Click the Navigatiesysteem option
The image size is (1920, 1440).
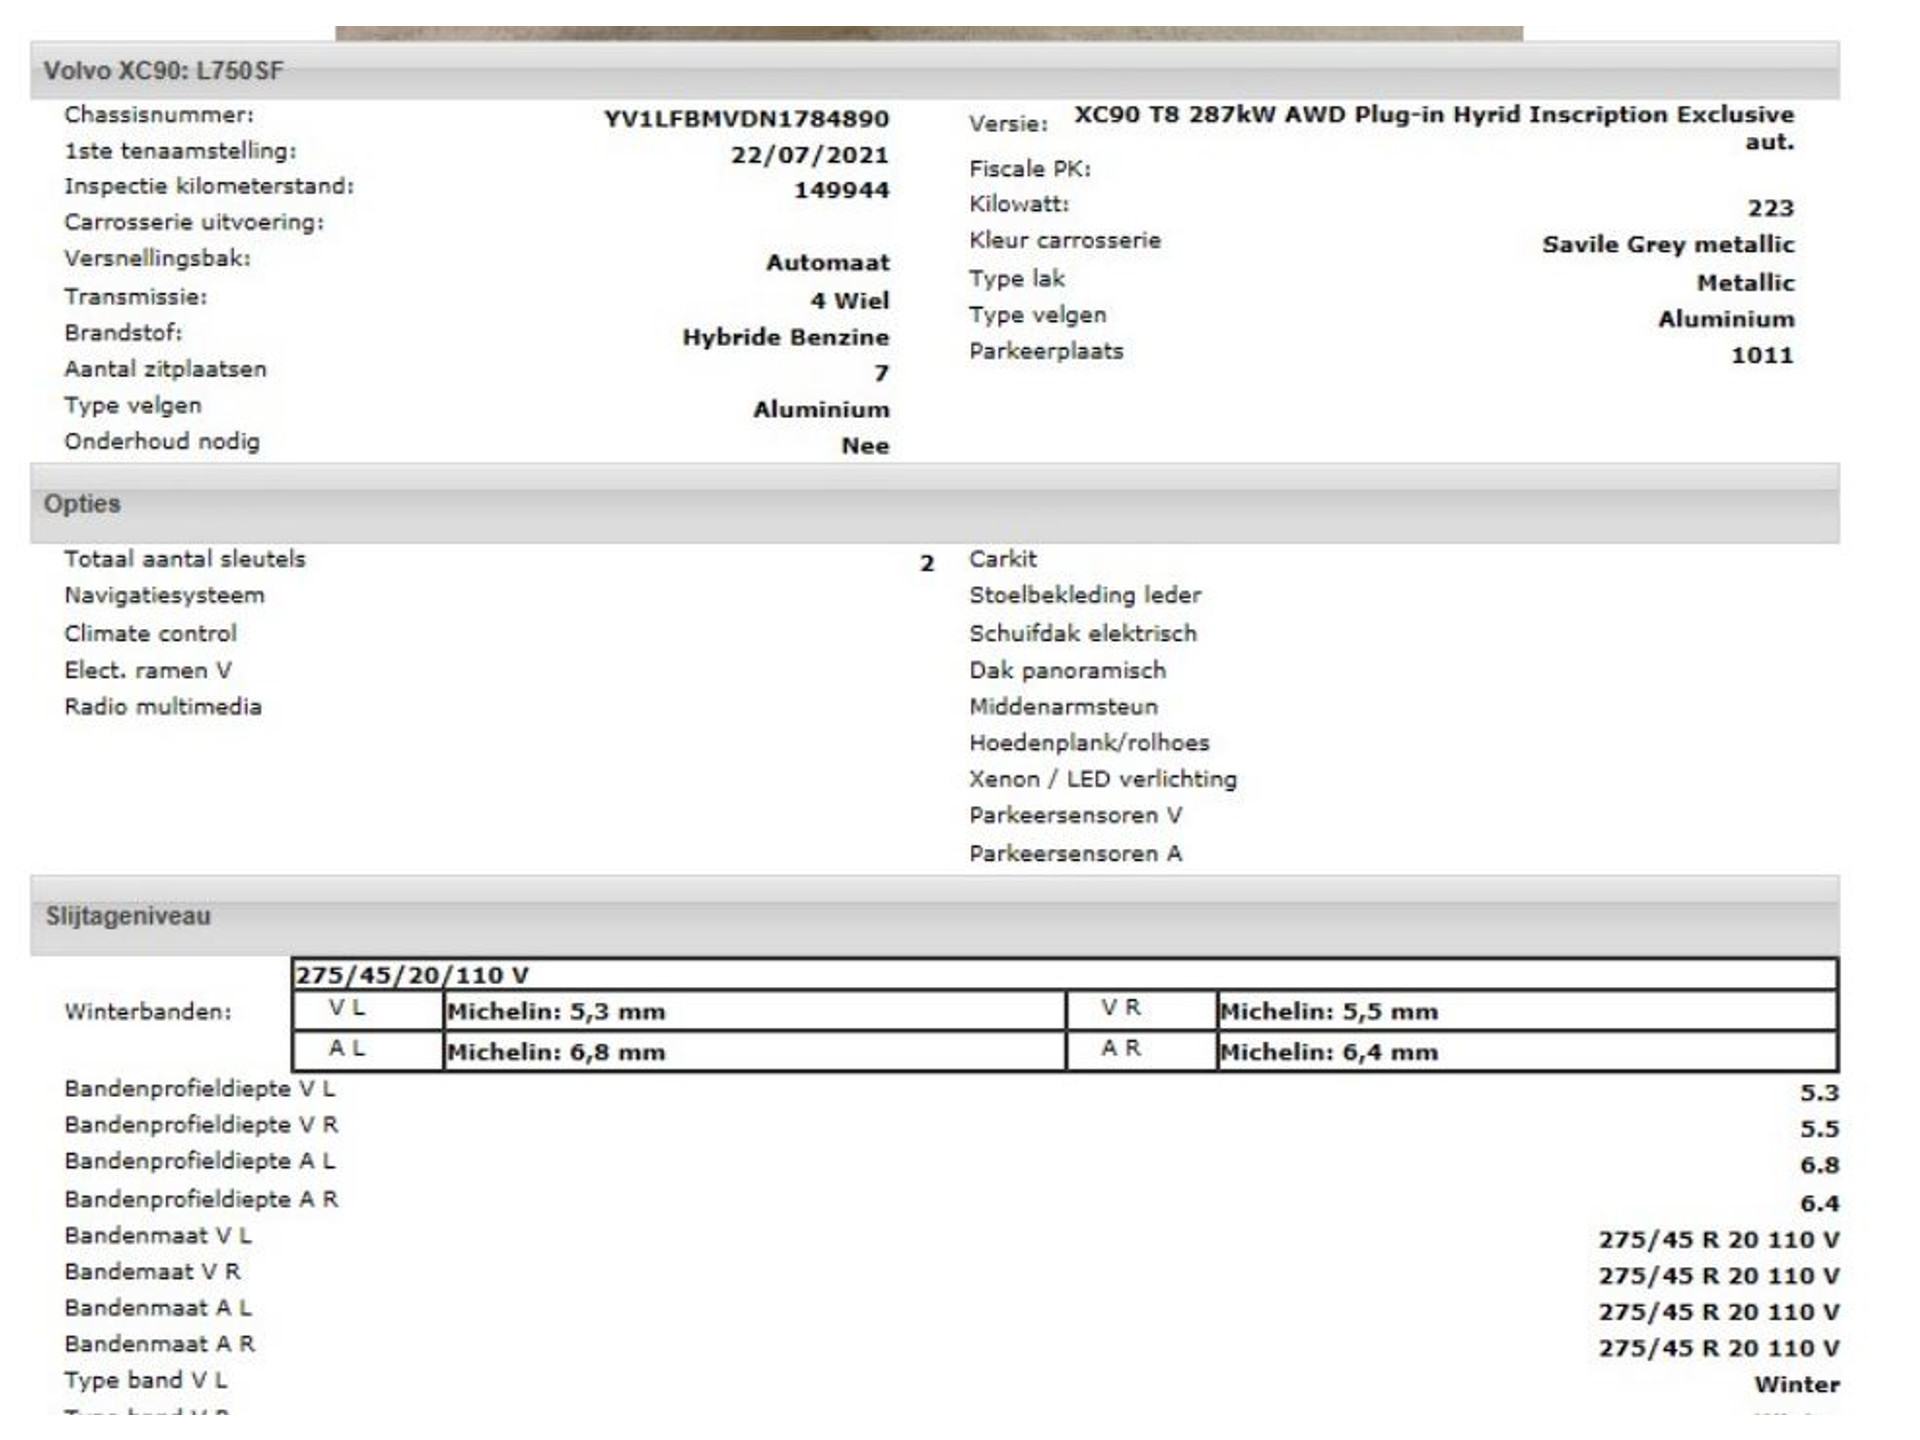point(165,596)
